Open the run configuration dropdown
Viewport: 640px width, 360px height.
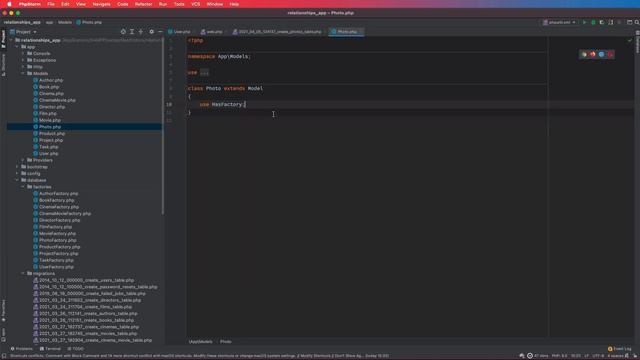coord(559,22)
